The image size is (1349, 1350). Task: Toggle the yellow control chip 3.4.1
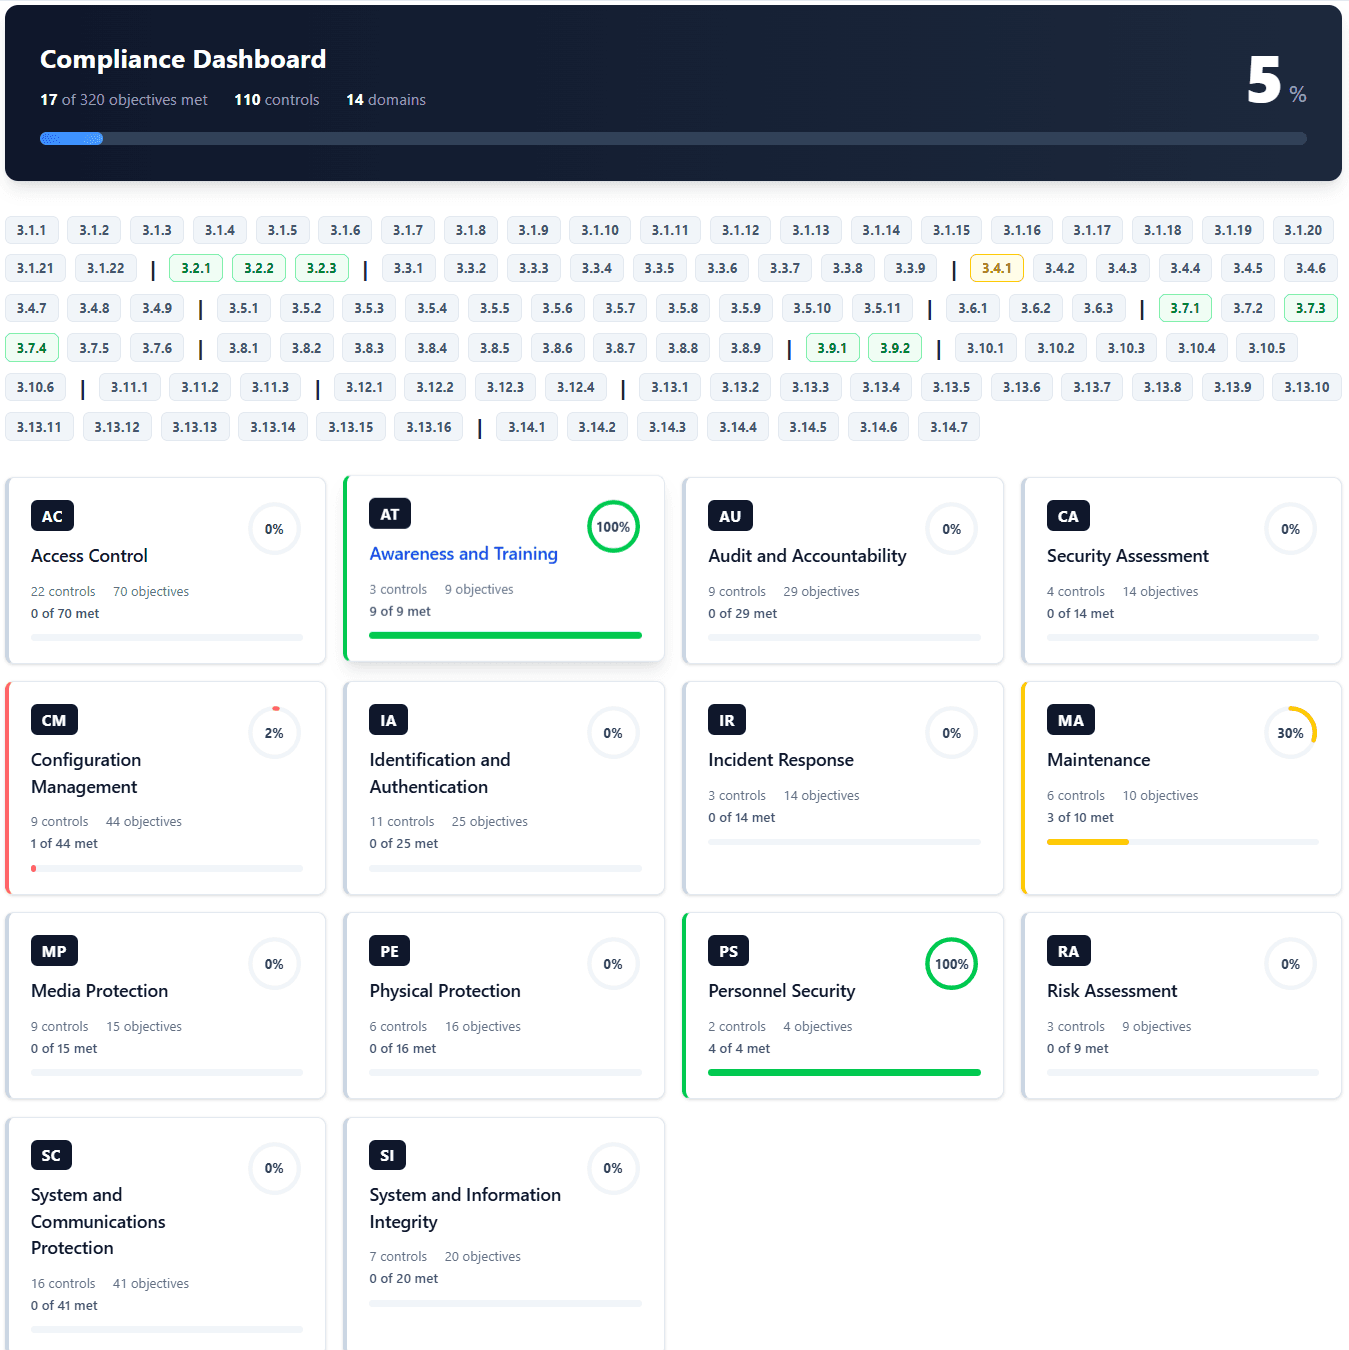click(x=996, y=268)
